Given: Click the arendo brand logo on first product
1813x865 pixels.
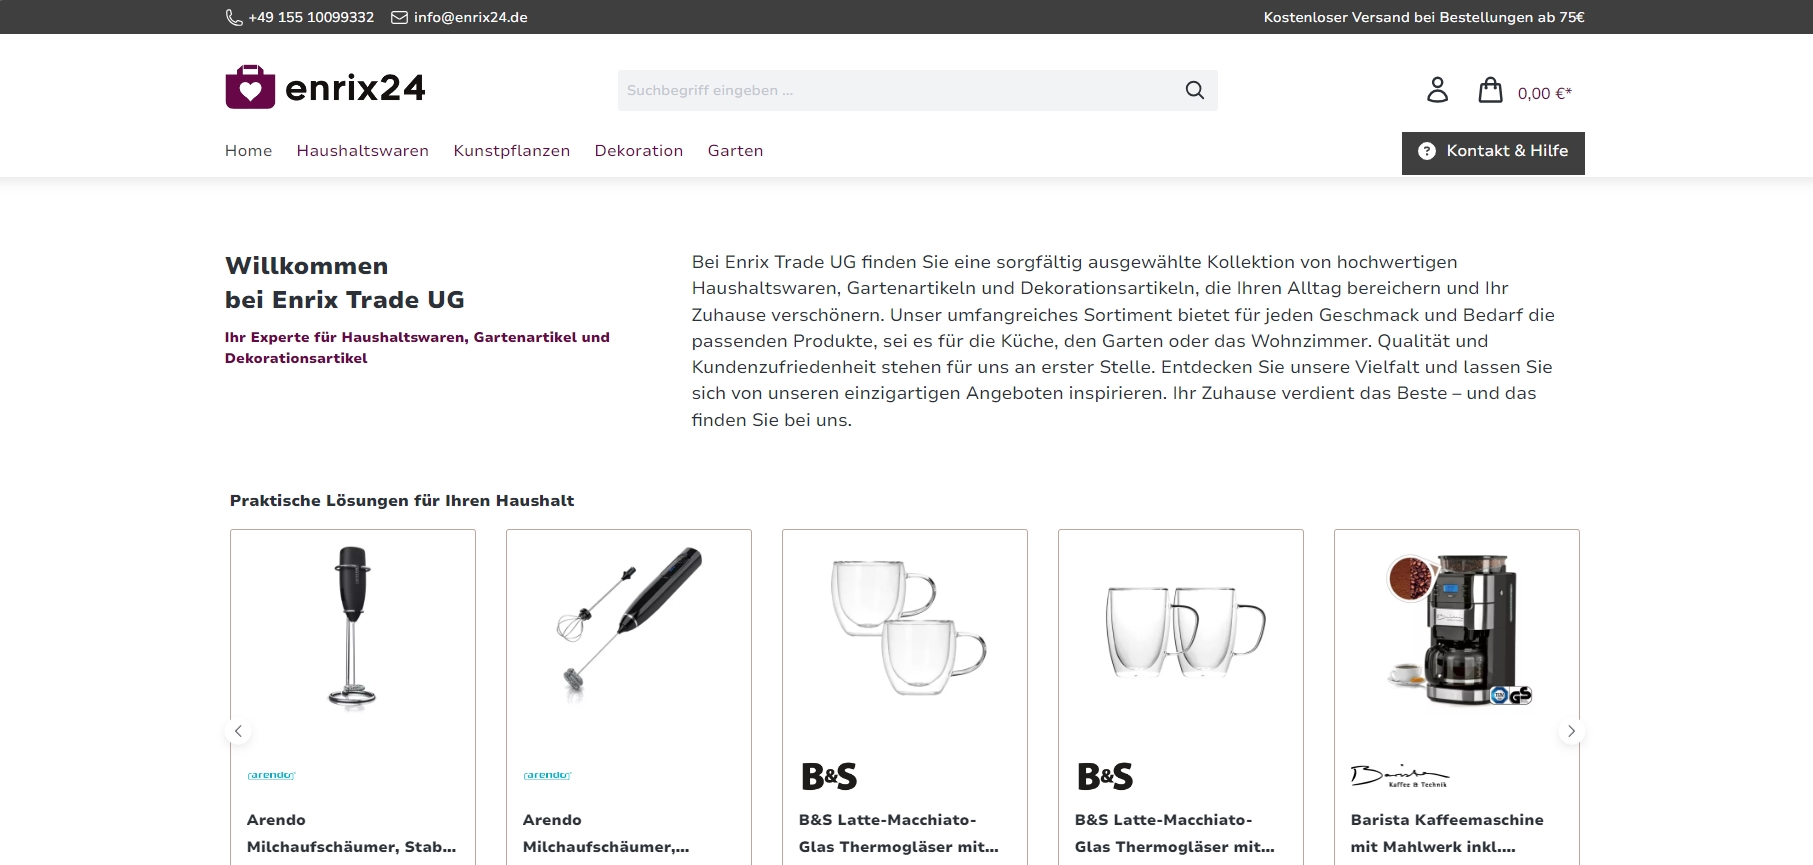Looking at the screenshot, I should pos(271,775).
